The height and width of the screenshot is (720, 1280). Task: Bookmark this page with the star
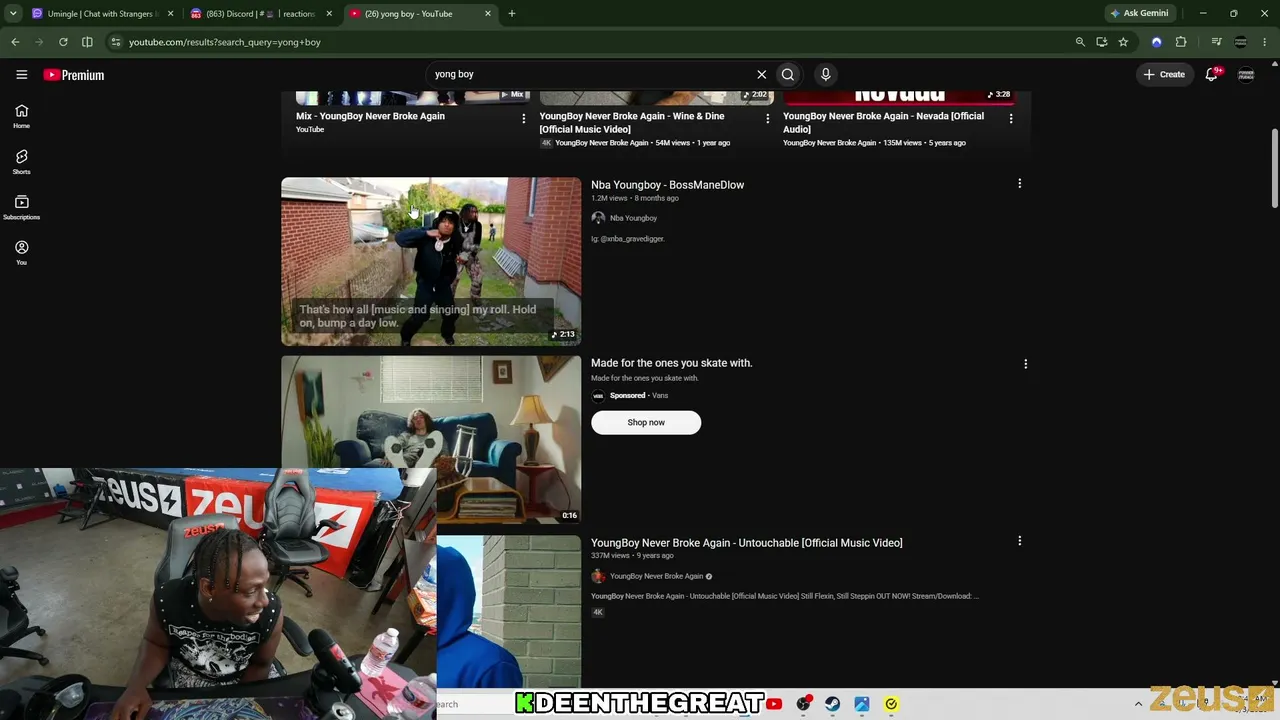click(1124, 42)
